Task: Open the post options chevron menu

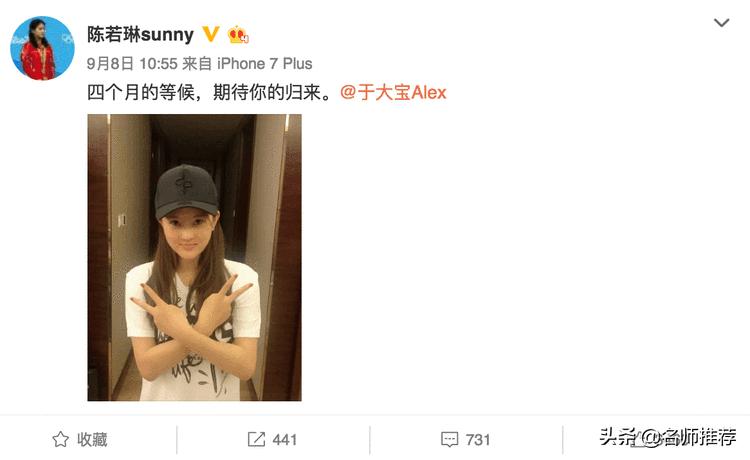Action: 721,22
